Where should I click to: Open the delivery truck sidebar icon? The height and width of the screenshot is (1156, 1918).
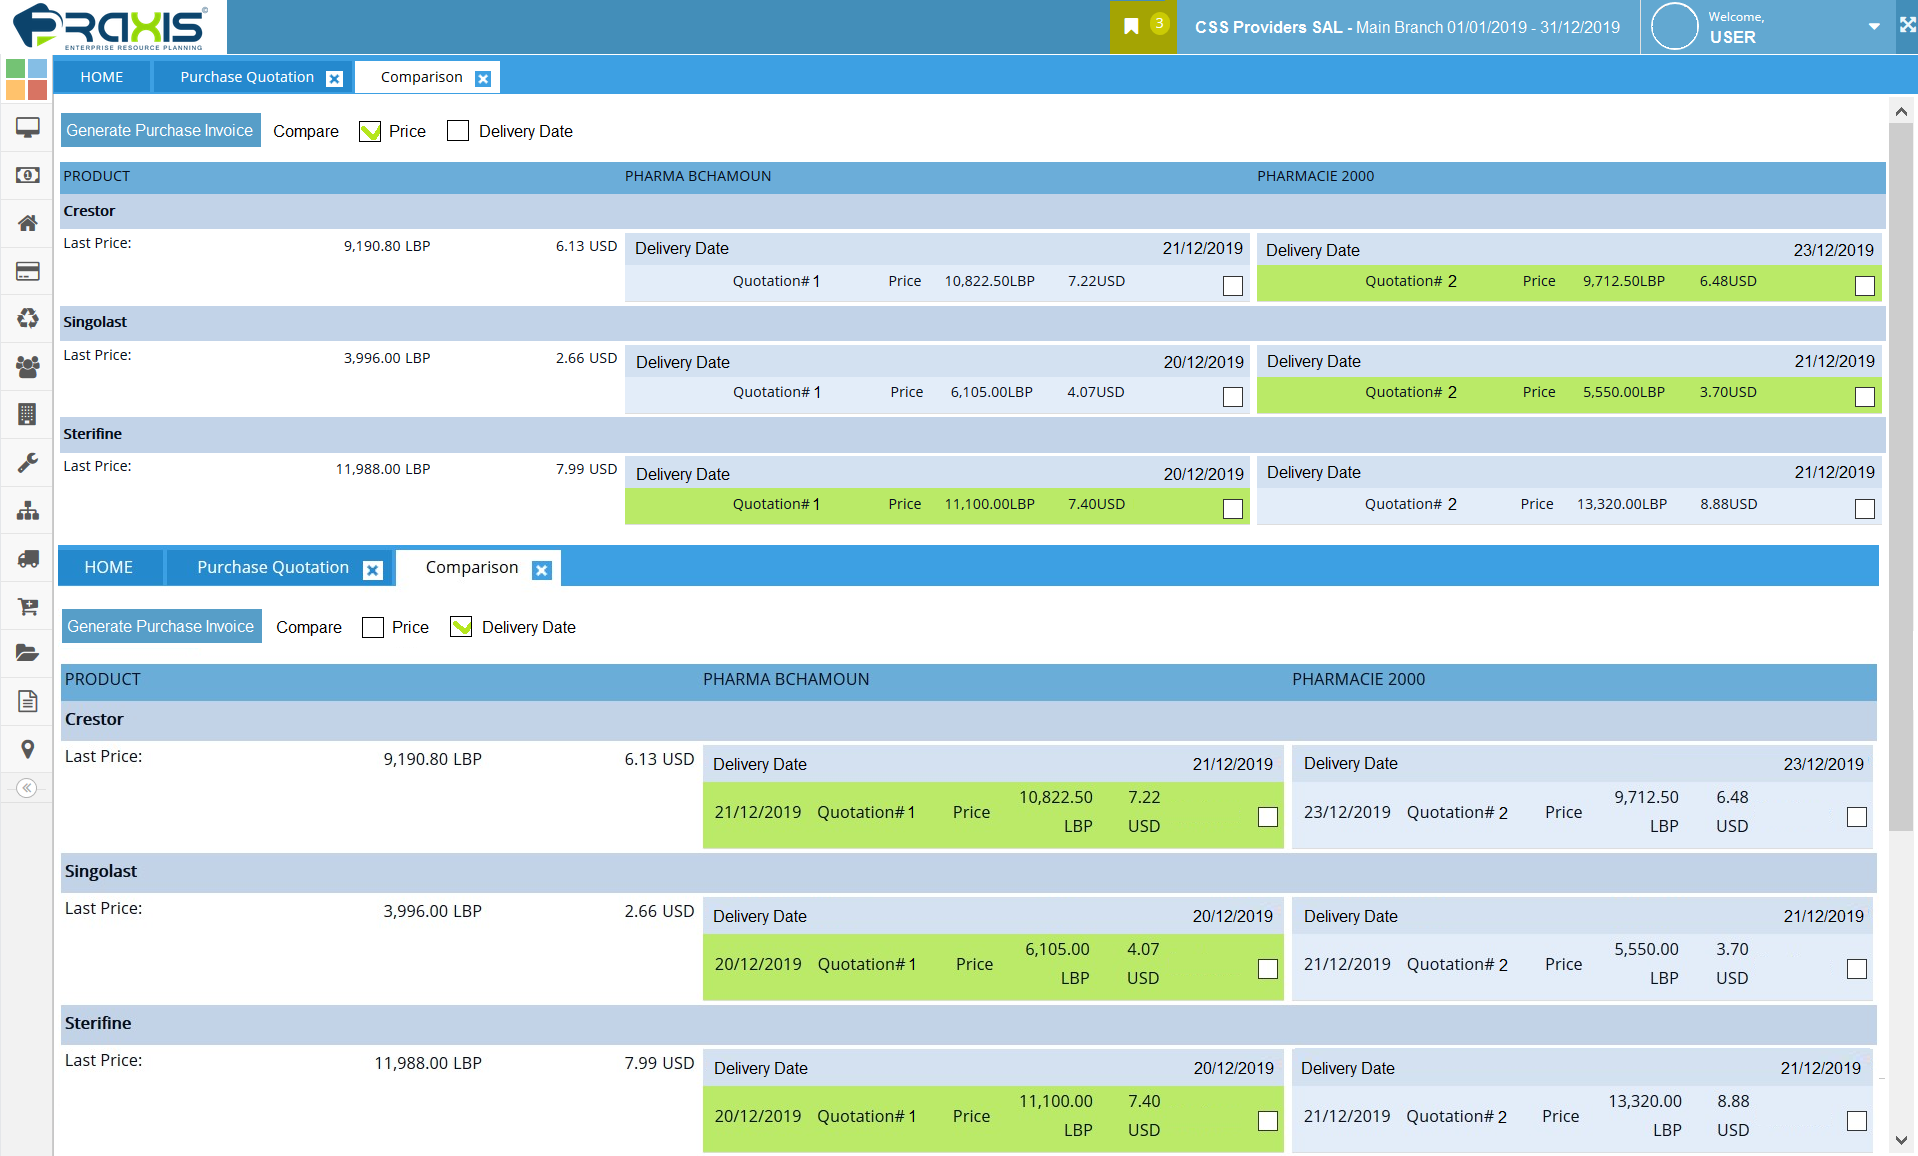(27, 558)
